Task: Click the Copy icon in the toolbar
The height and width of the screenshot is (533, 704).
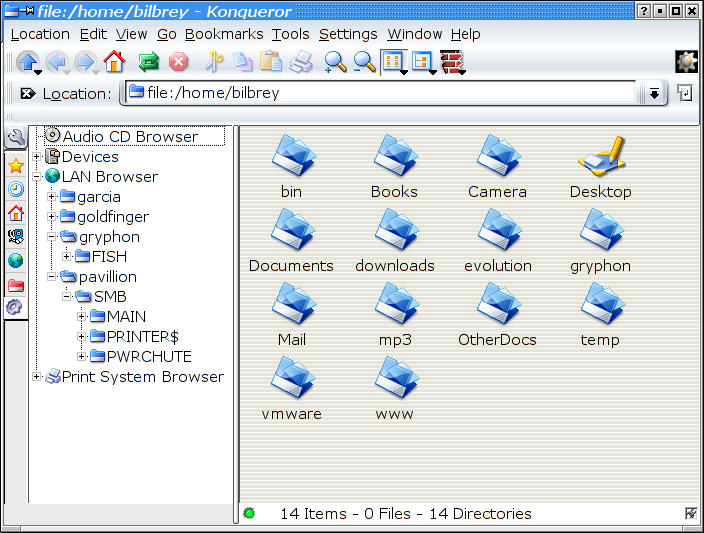Action: click(243, 62)
